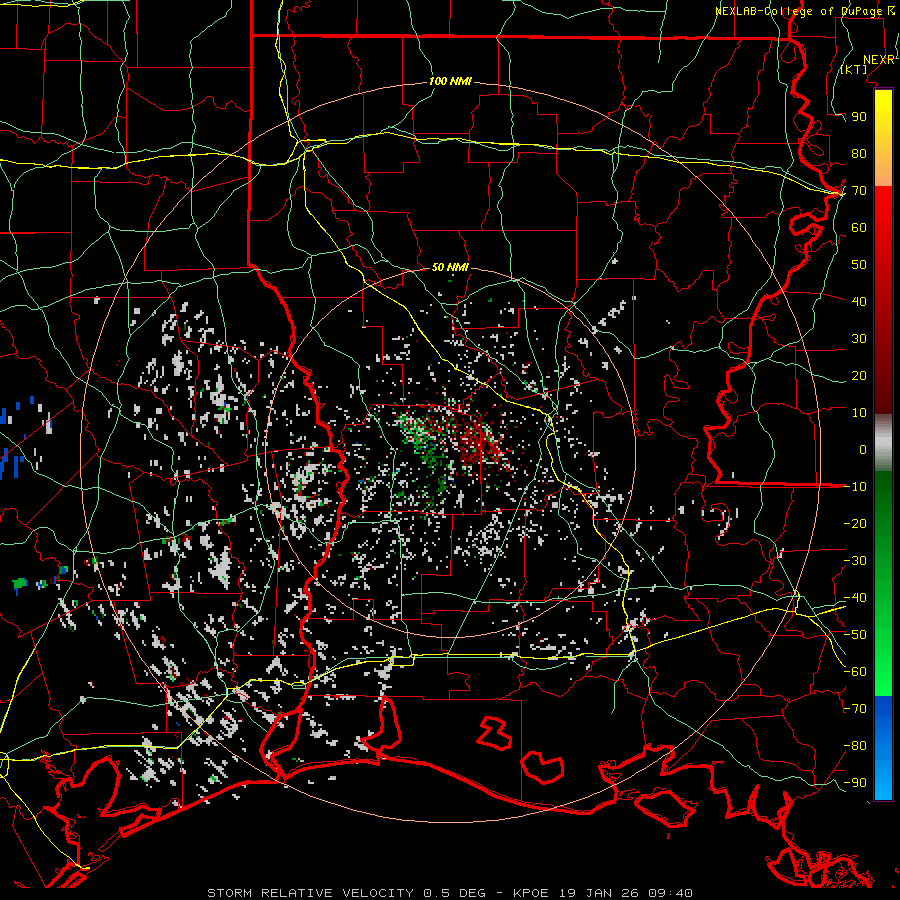Click the "50 NMI" range ring label
The height and width of the screenshot is (900, 900).
point(450,267)
